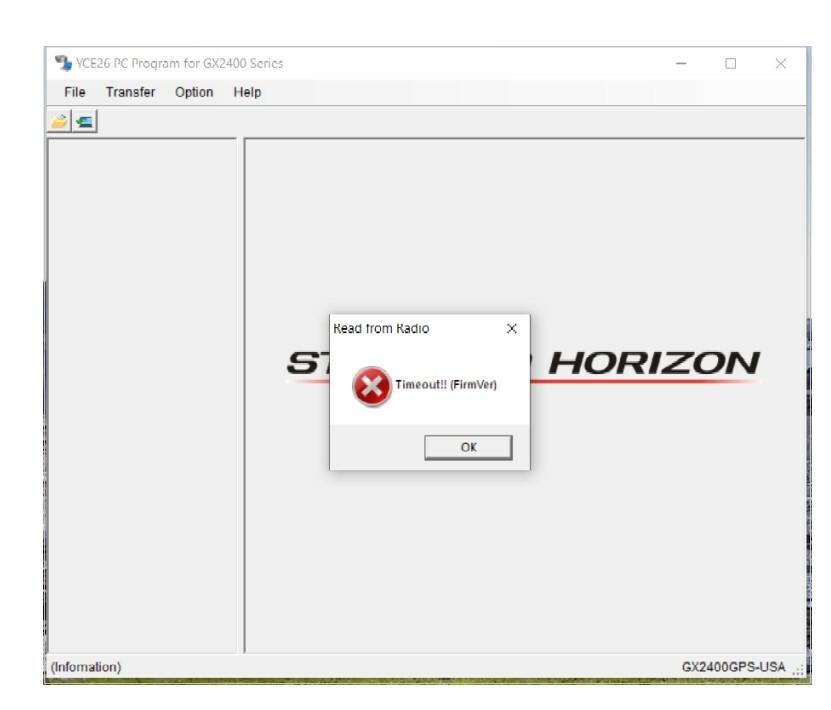Open the File menu

[75, 92]
